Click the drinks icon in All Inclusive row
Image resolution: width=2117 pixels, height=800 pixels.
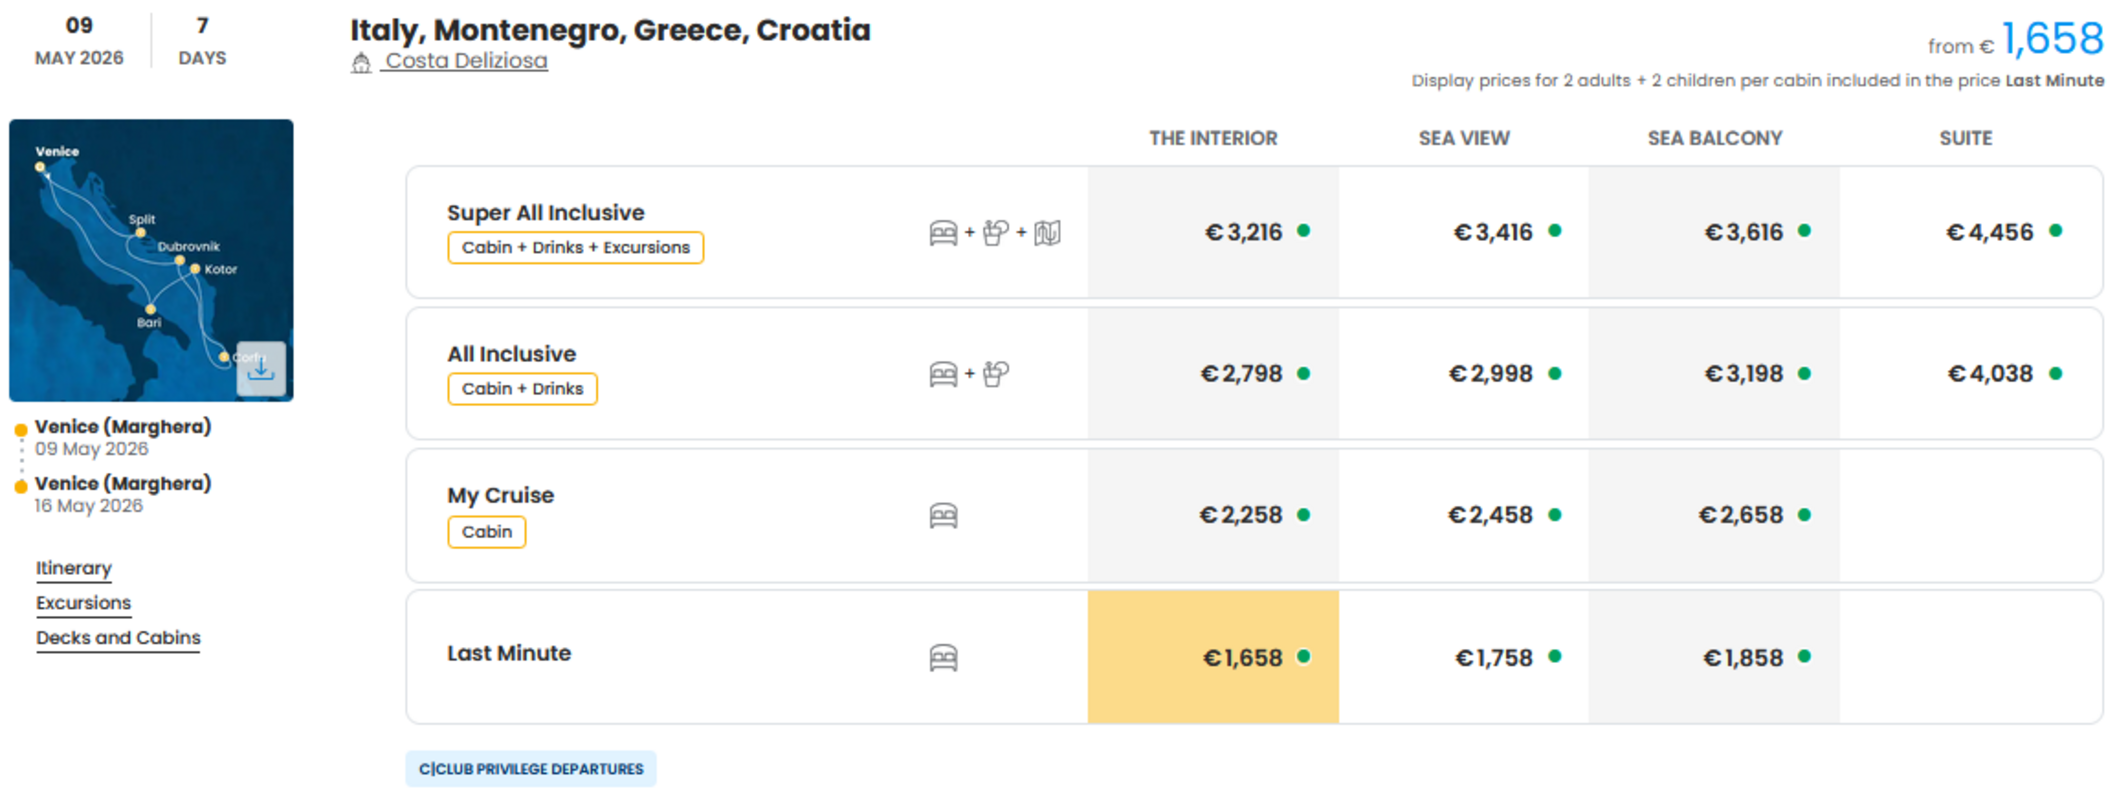tap(995, 374)
